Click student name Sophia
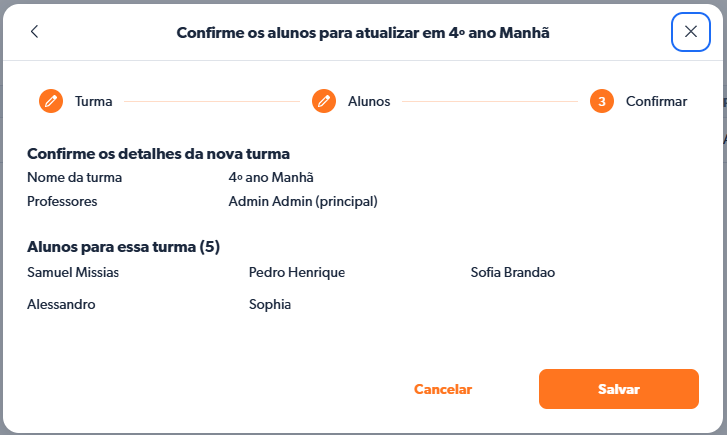 point(270,304)
